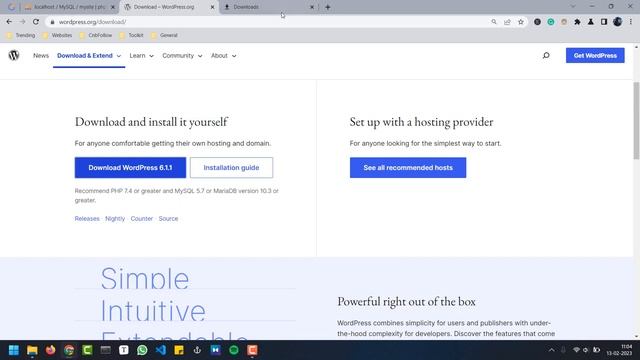Open the Installation guide
Image resolution: width=640 pixels, height=360 pixels.
click(x=231, y=168)
